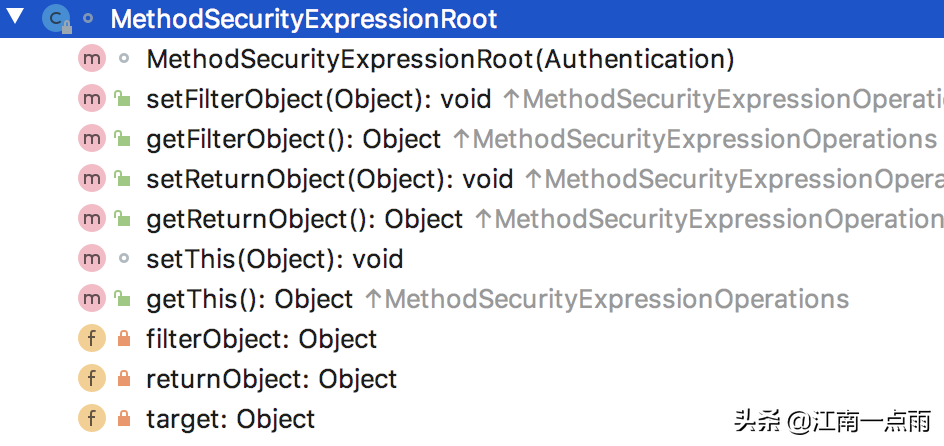
Task: Select getReturnObject(): Object in the structure
Action: pos(304,219)
